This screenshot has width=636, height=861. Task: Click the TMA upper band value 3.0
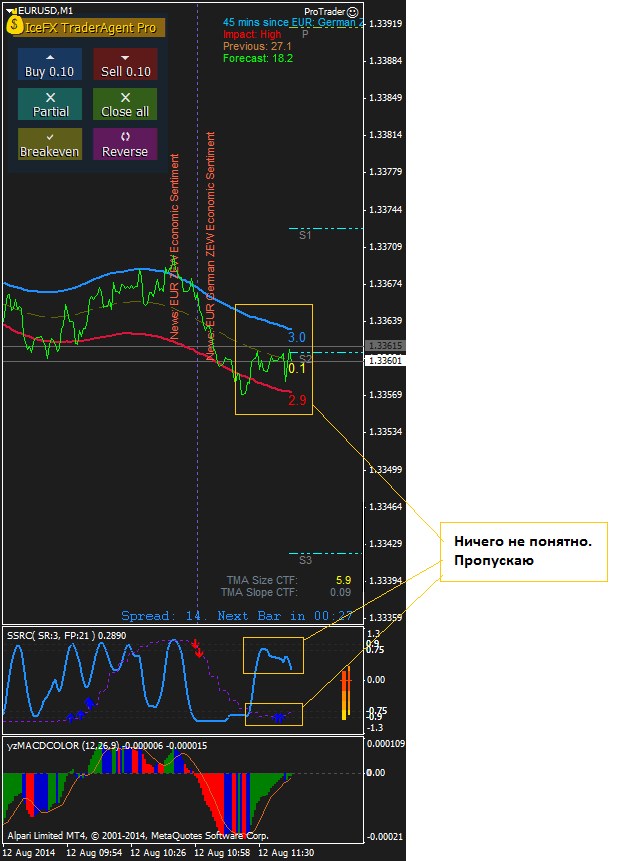pos(297,337)
